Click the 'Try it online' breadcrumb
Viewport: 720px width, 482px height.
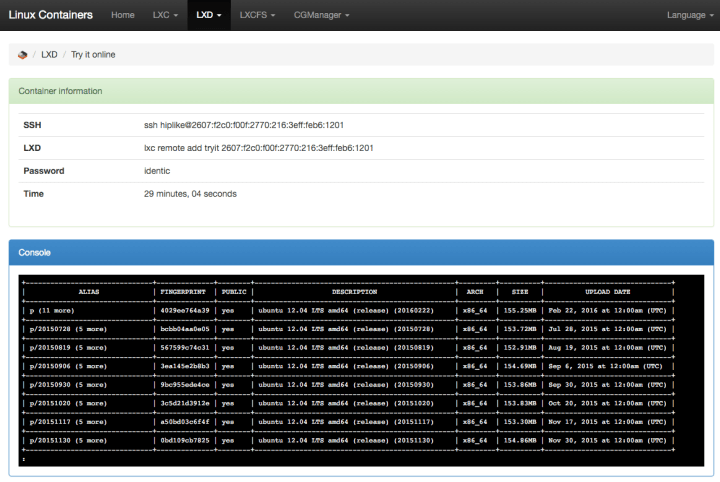click(93, 55)
